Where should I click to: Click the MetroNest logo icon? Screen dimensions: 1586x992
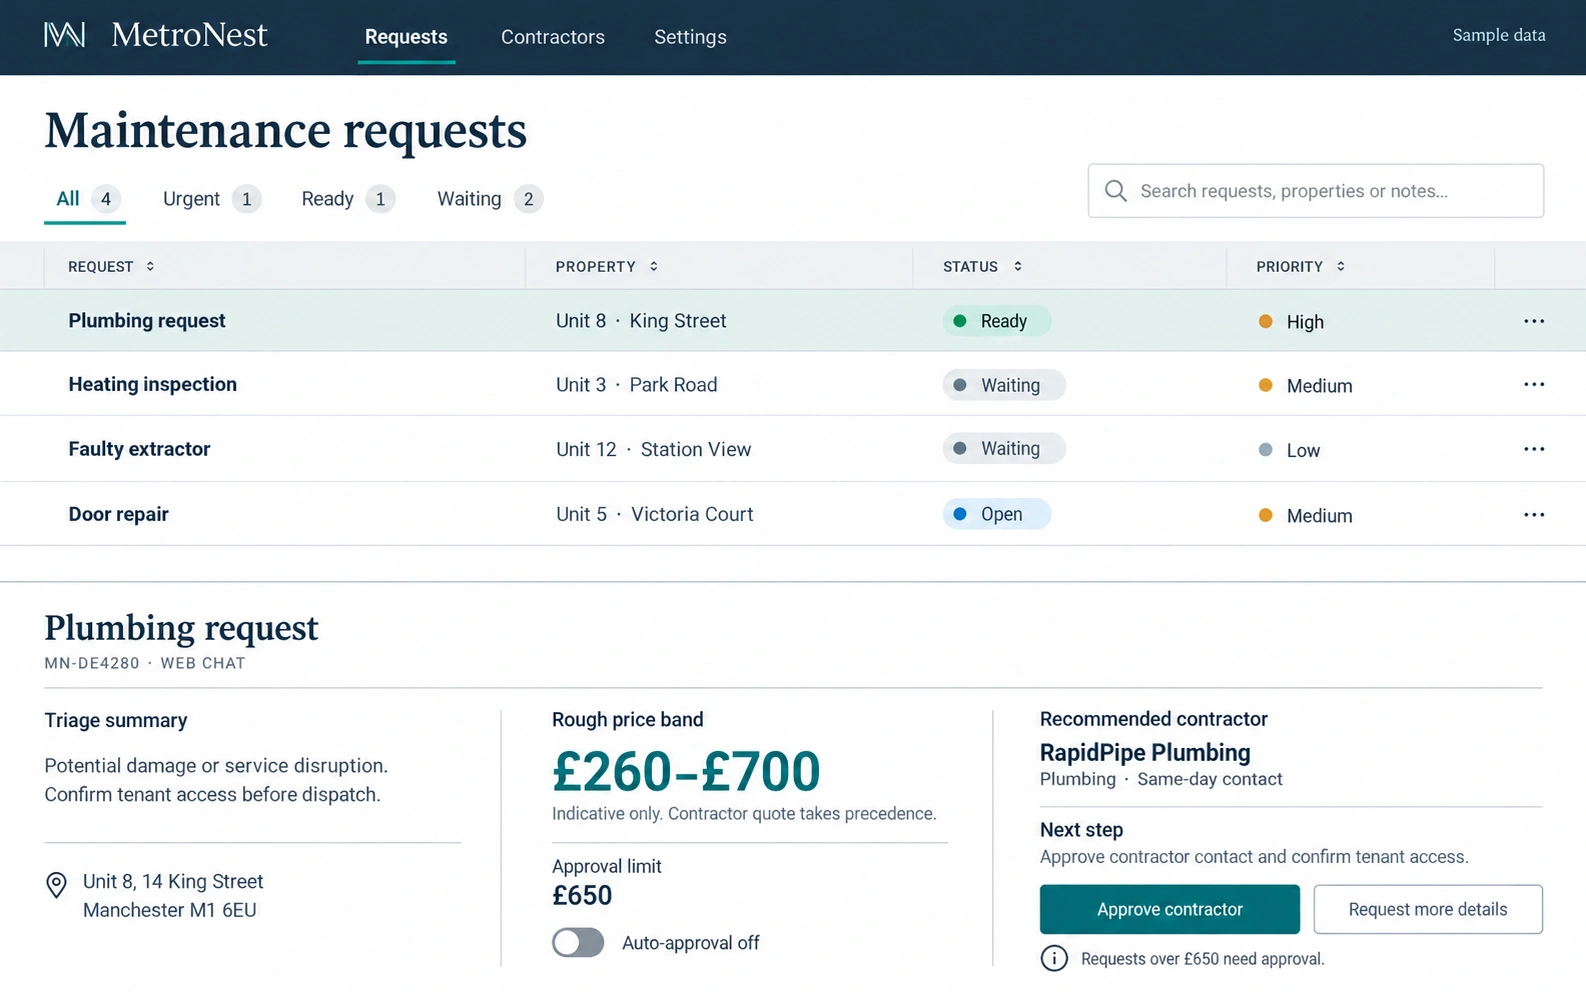[64, 35]
